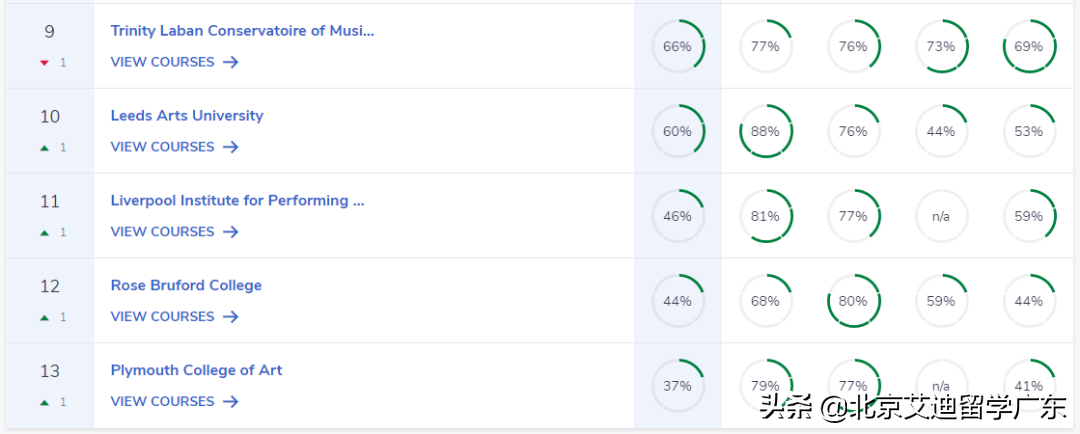Open the Trinity Laban Conservatoire link
1080x434 pixels.
[x=242, y=31]
